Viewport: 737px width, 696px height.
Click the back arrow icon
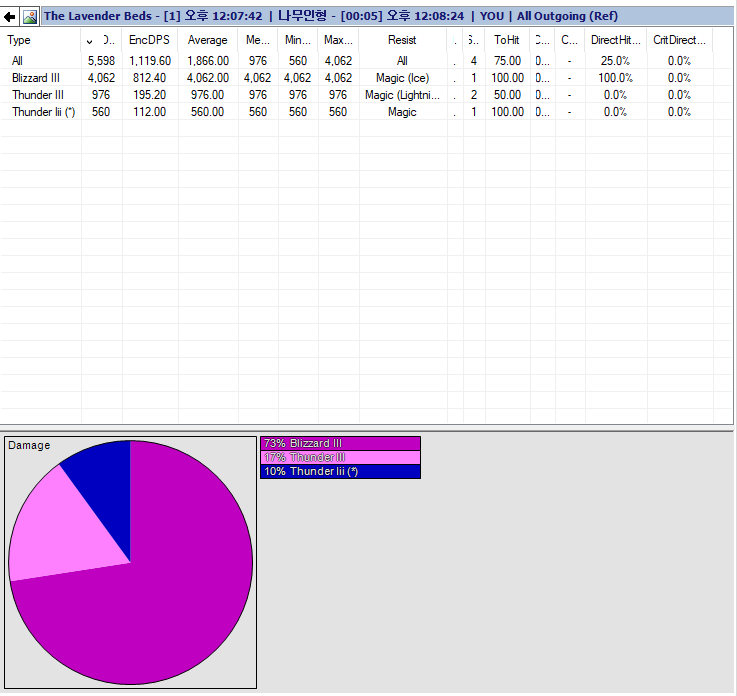(10, 16)
